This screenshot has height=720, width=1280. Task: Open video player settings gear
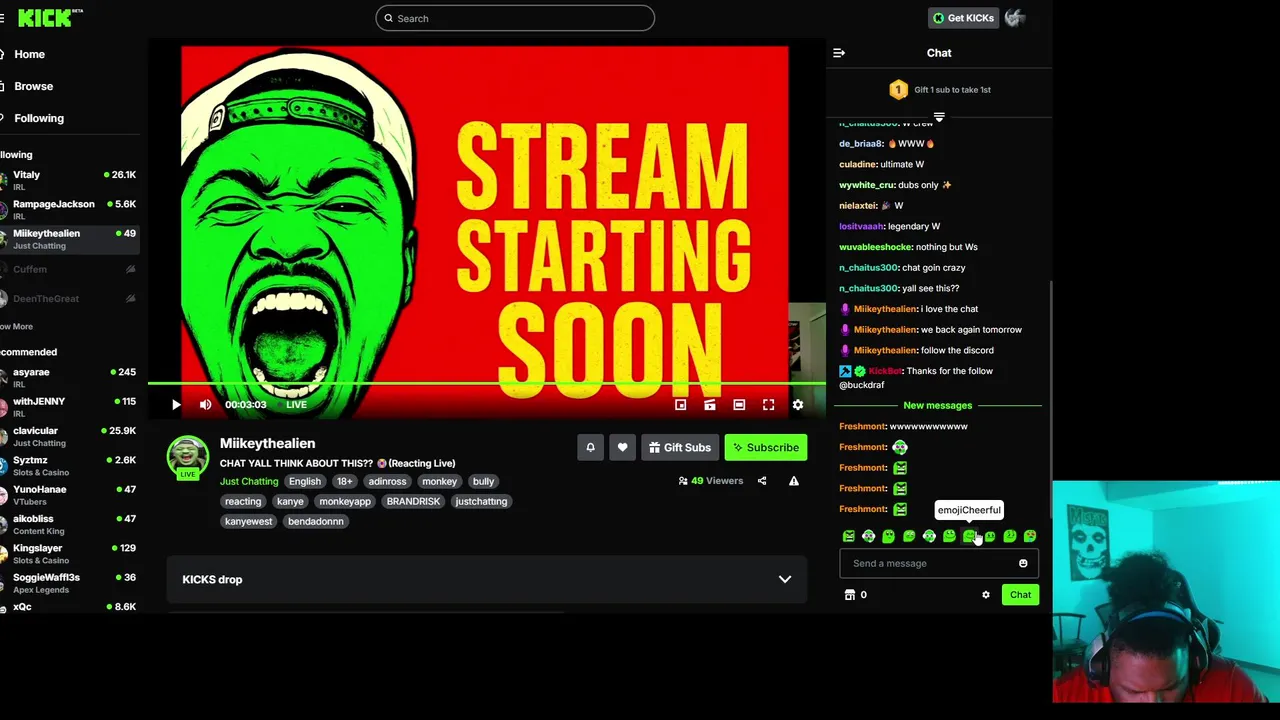[x=798, y=404]
